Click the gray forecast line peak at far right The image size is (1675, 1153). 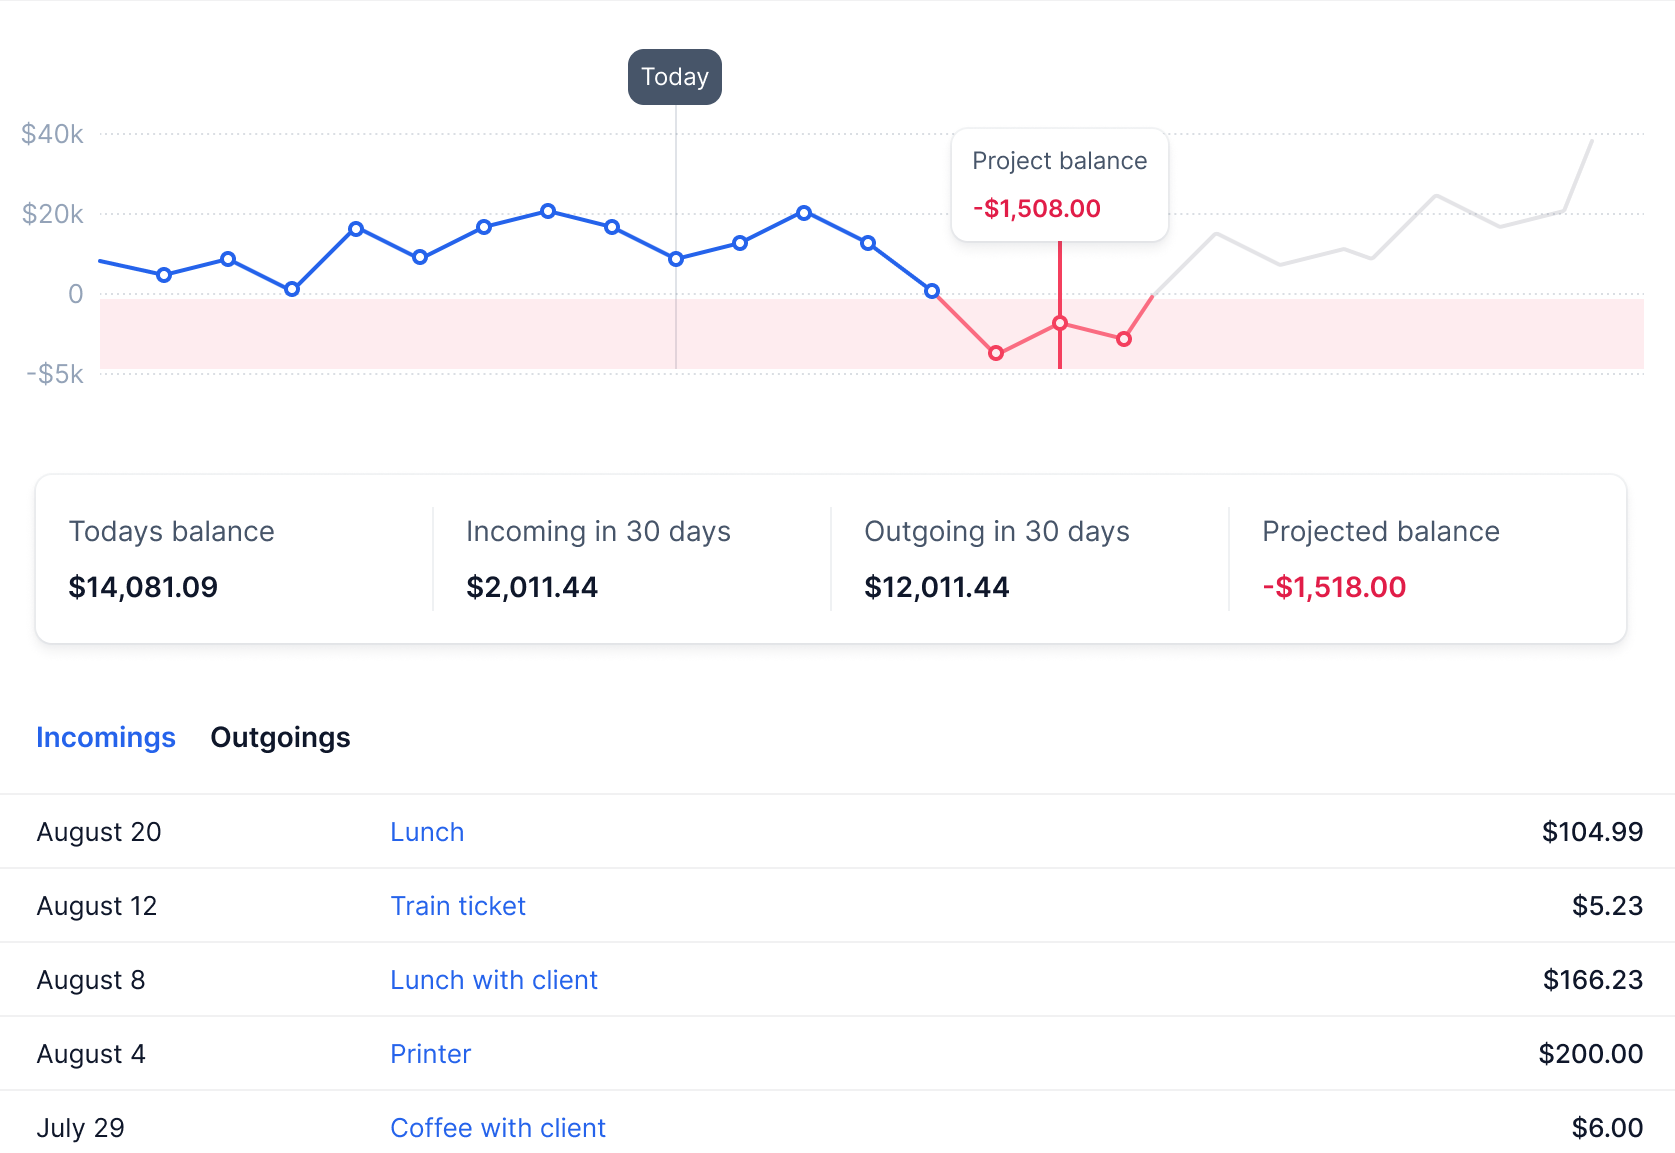pyautogui.click(x=1591, y=142)
